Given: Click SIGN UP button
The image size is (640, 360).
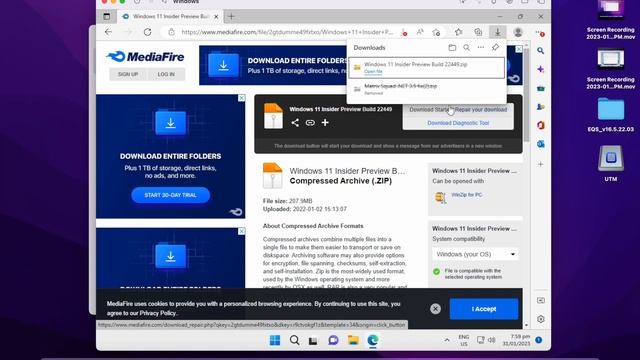Looking at the screenshot, I should point(128,74).
